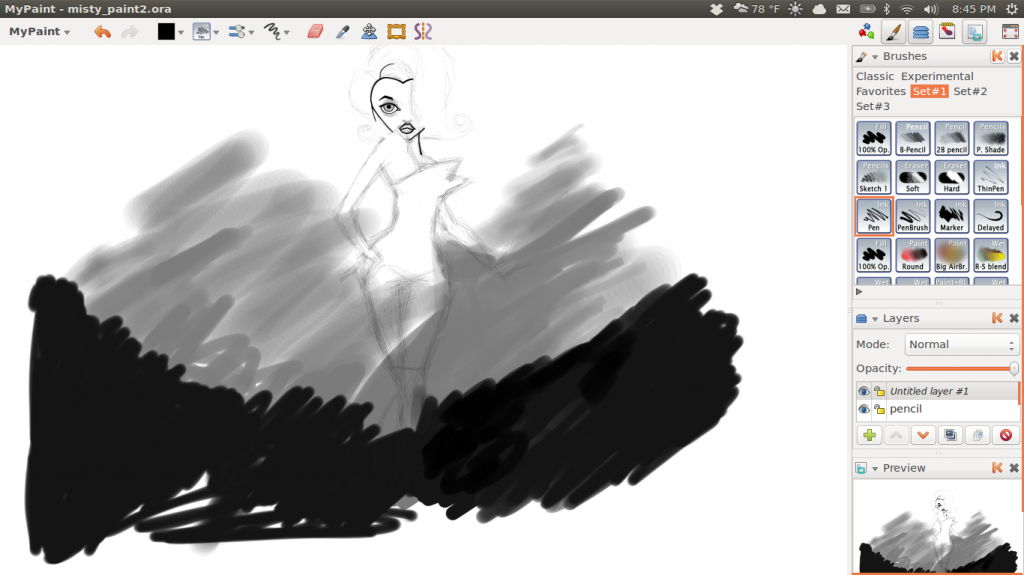Expand the Brushes panel header arrow
Image resolution: width=1024 pixels, height=575 pixels.
pos(875,57)
